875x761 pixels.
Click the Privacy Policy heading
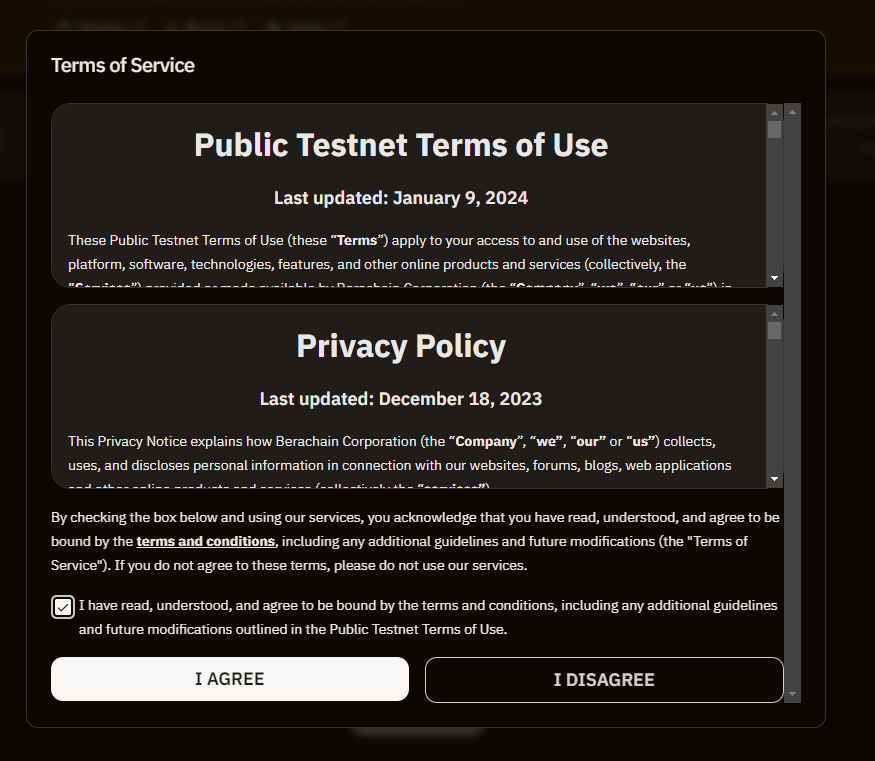401,346
